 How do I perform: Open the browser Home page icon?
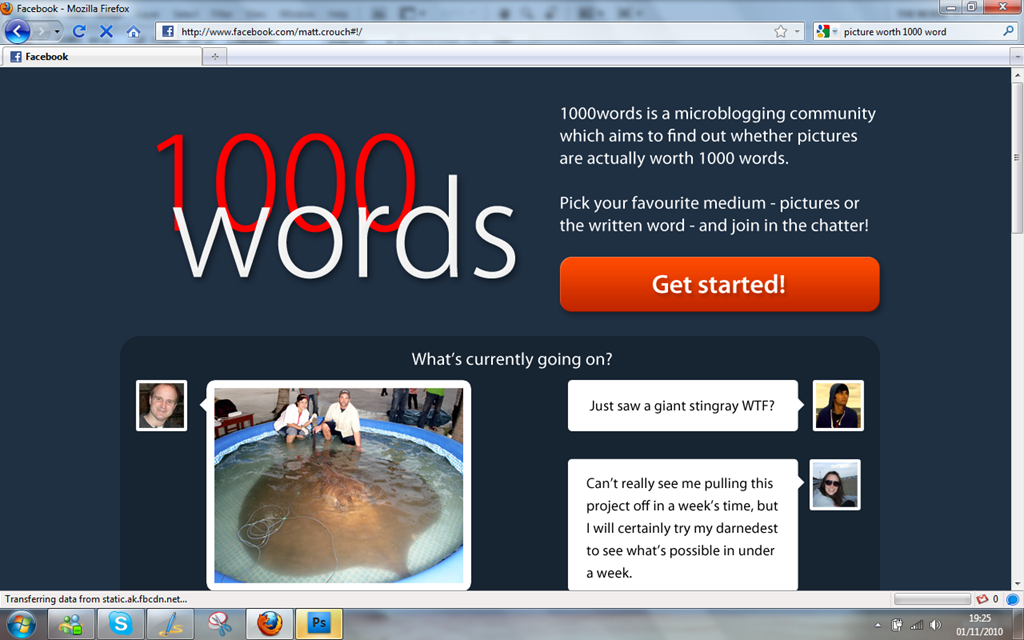[x=134, y=31]
